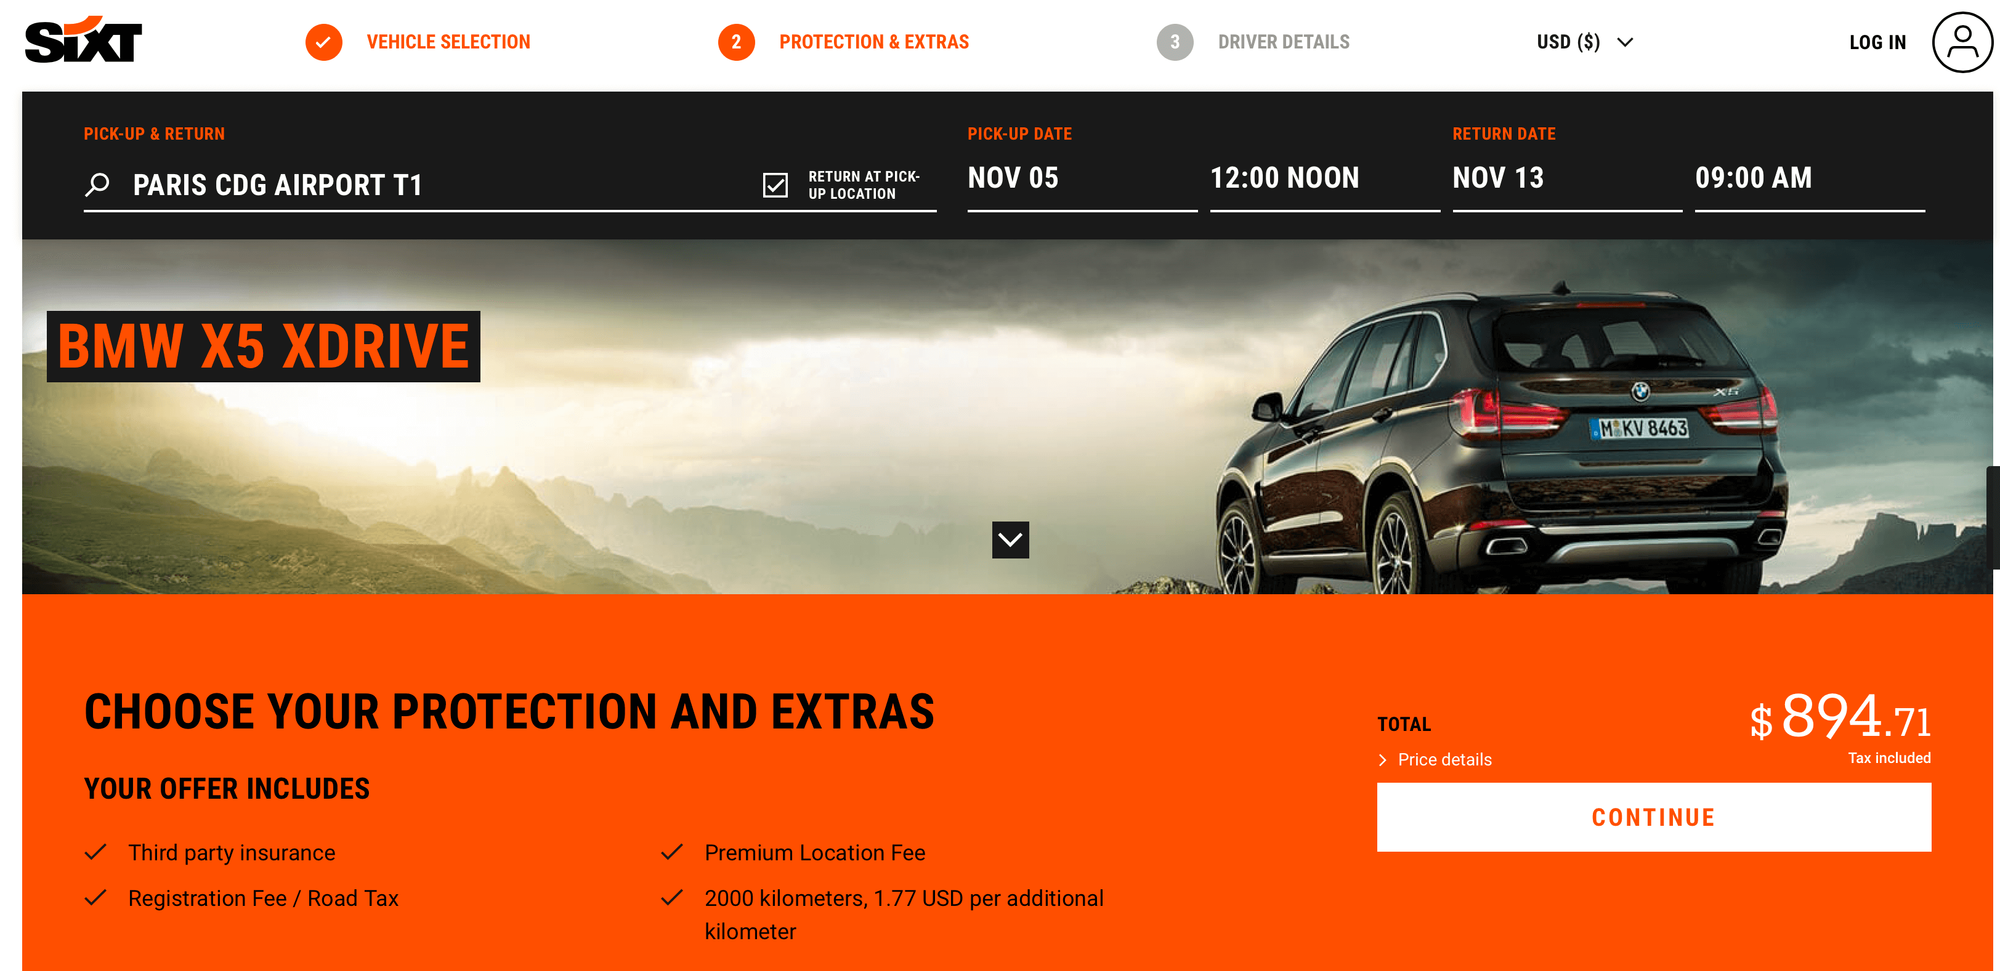Screen dimensions: 2000x971
Task: Expand Price details
Action: click(x=1435, y=760)
